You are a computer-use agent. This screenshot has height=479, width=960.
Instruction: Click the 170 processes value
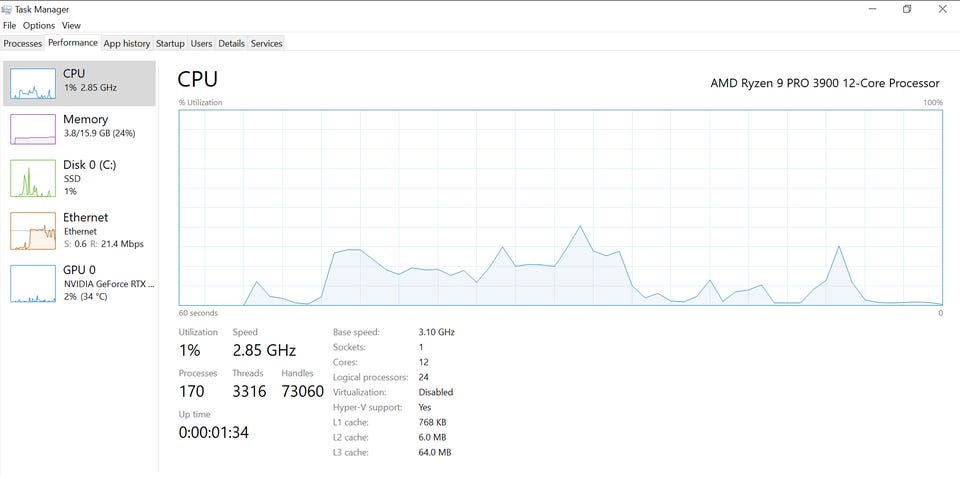pos(192,391)
